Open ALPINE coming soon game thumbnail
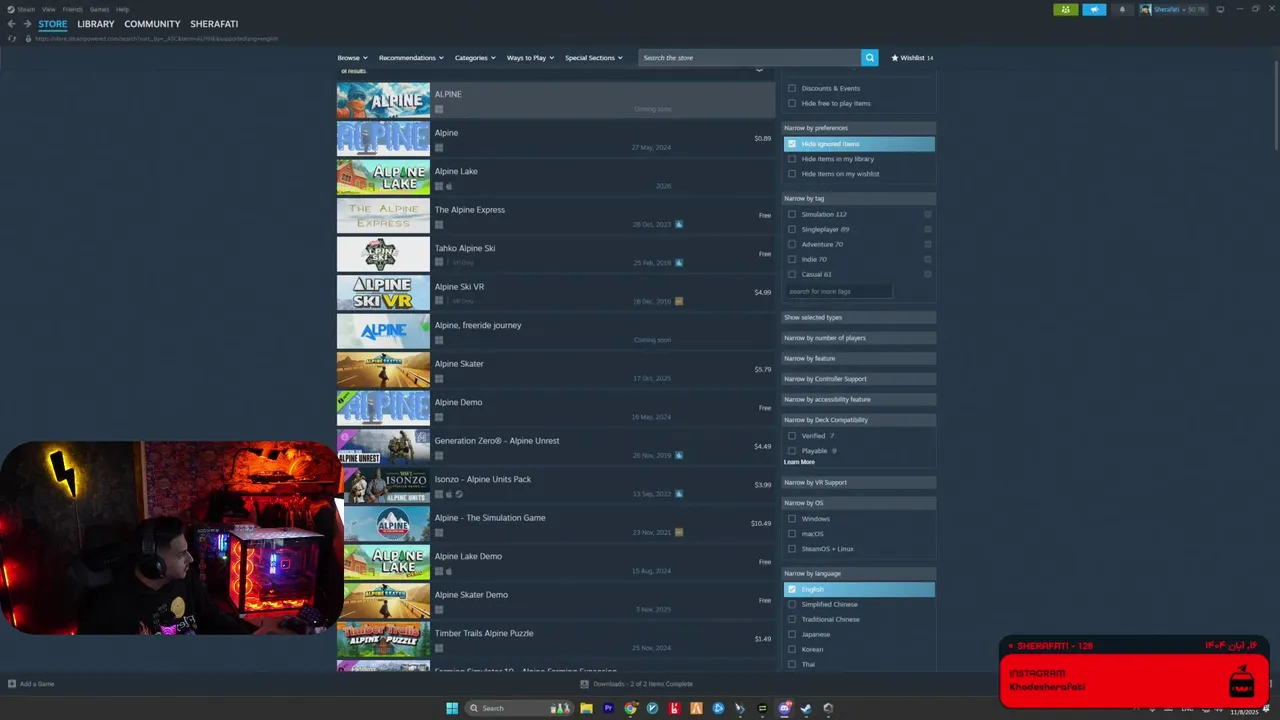The width and height of the screenshot is (1280, 720). coord(383,101)
